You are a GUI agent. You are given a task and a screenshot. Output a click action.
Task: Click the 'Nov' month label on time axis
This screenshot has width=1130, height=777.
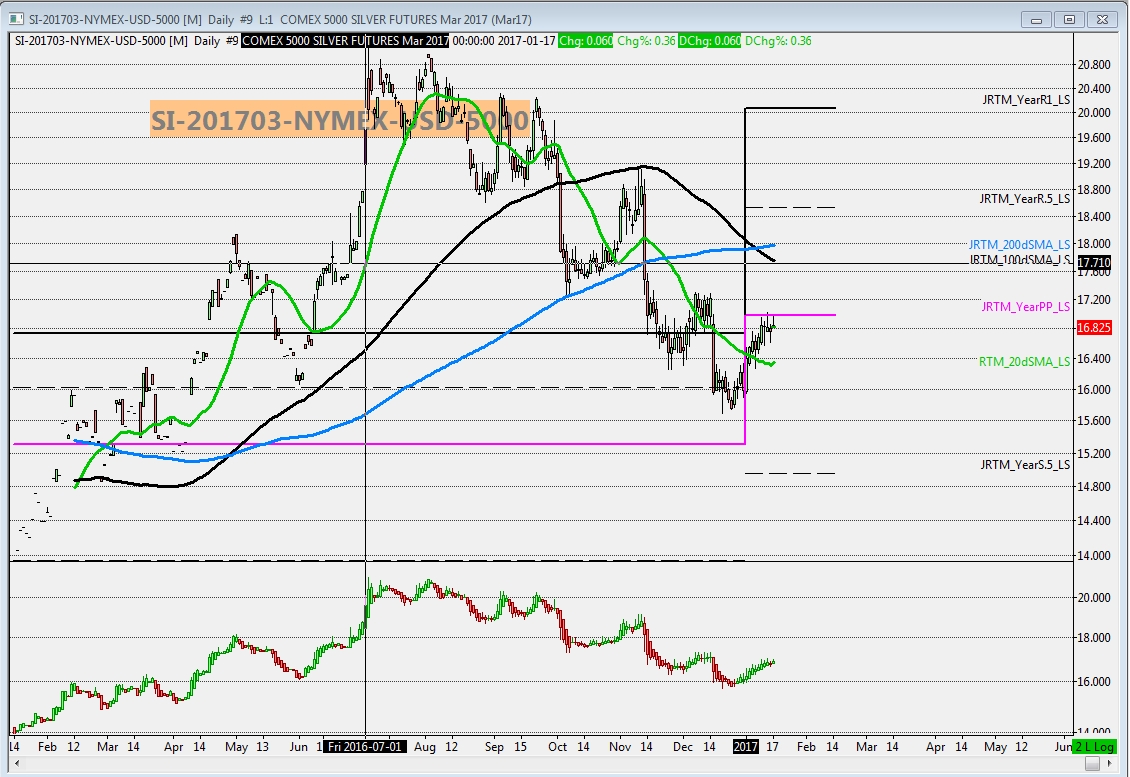tap(619, 747)
